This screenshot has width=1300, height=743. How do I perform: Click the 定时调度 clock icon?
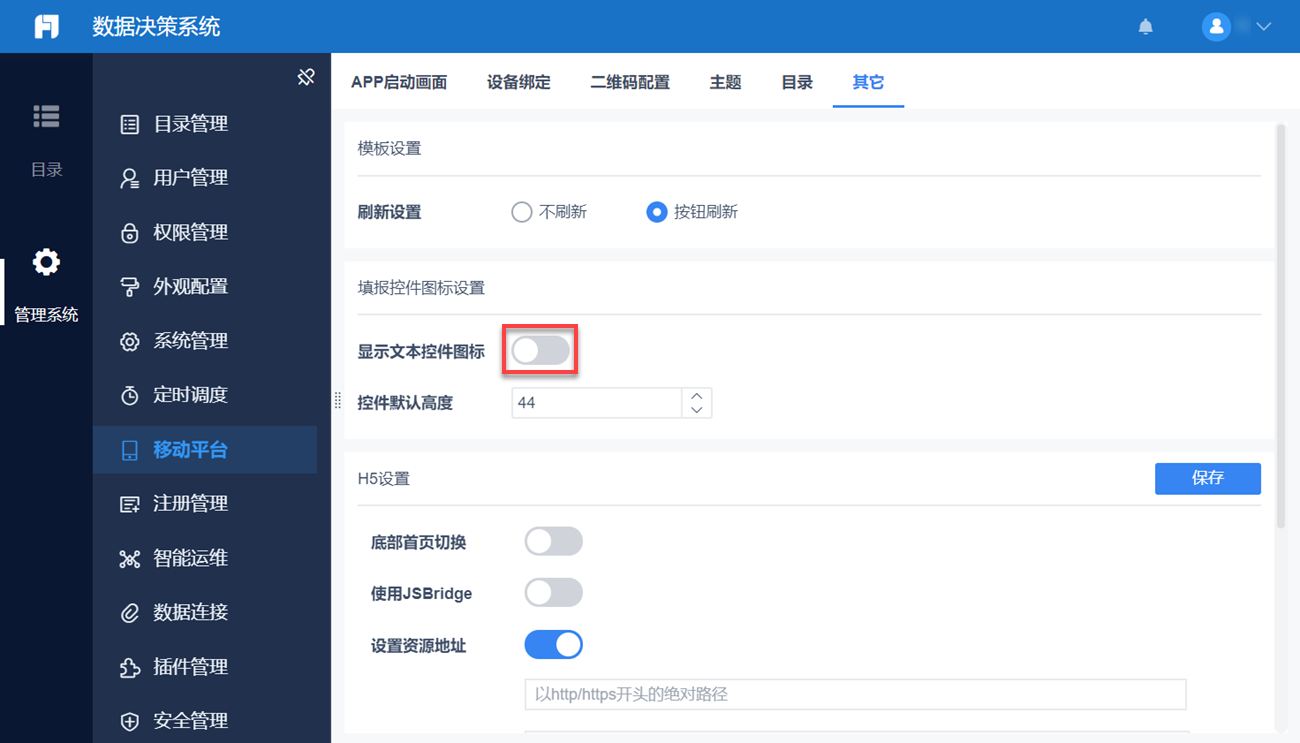point(130,396)
